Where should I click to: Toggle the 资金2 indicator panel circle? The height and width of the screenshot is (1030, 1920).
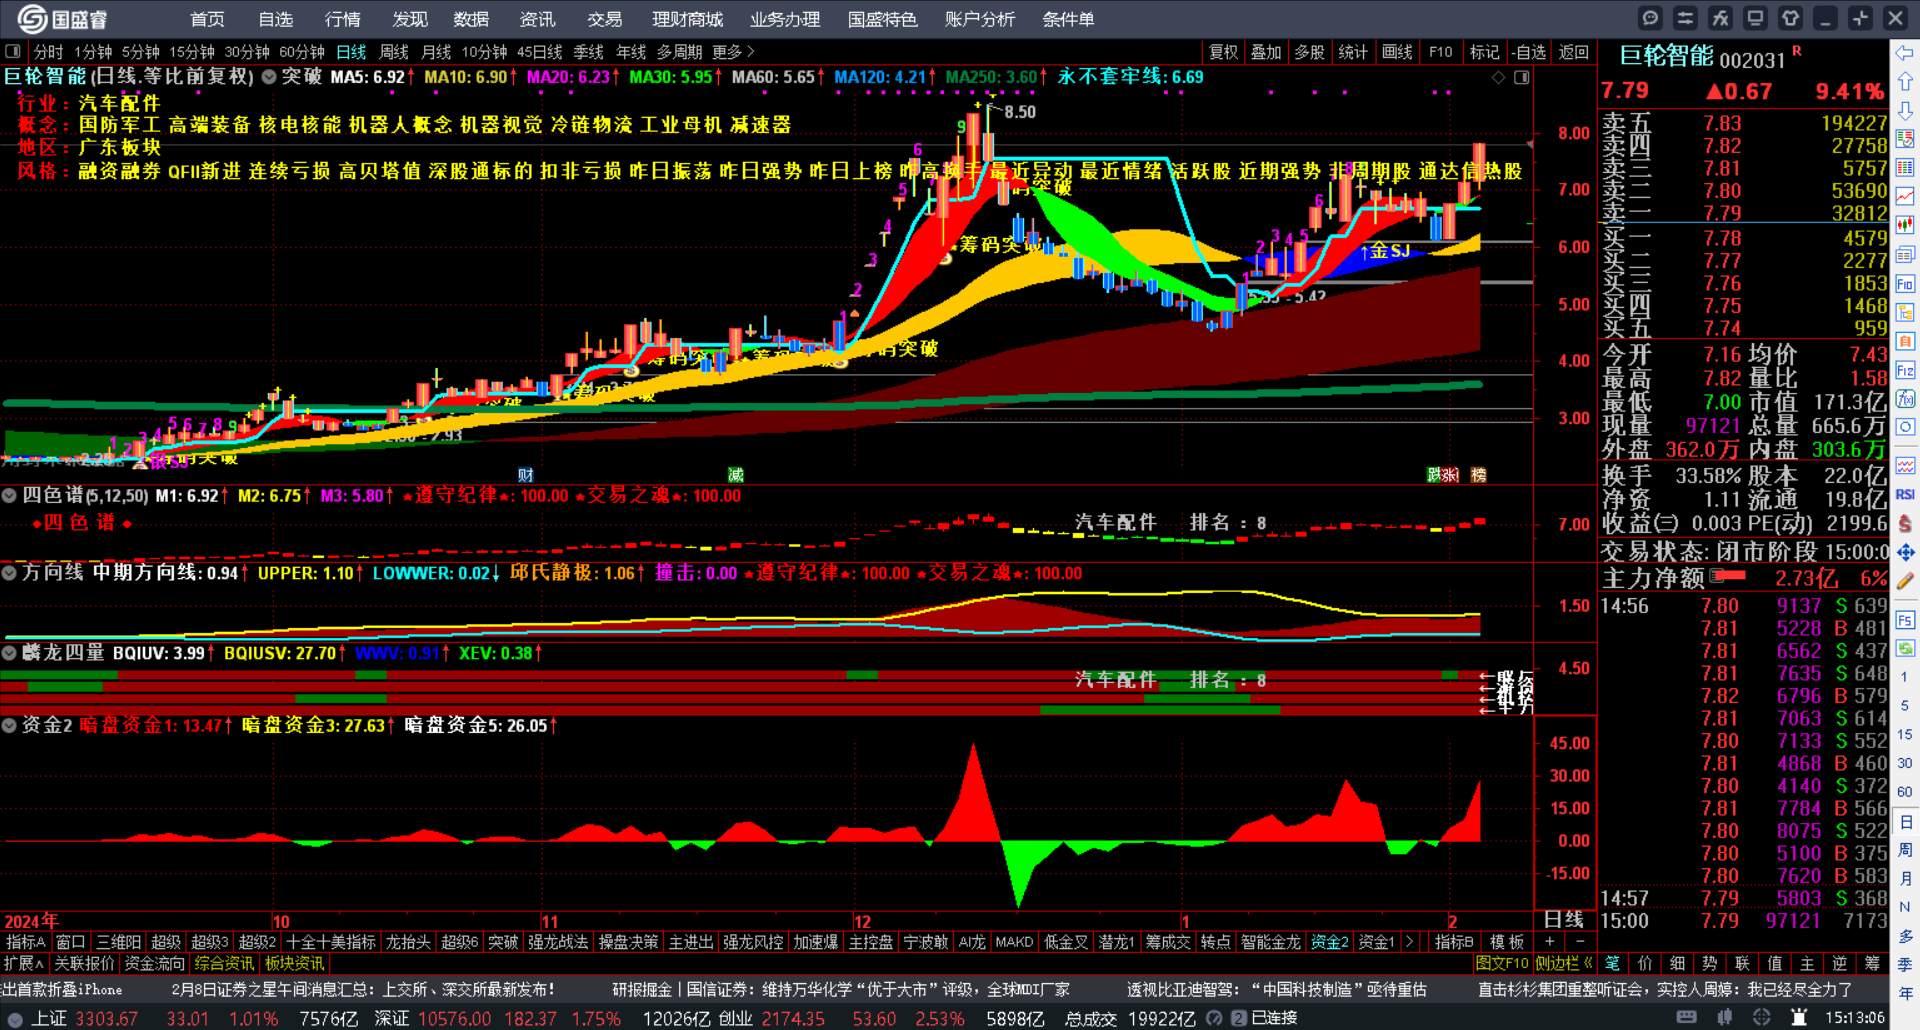[x=9, y=725]
